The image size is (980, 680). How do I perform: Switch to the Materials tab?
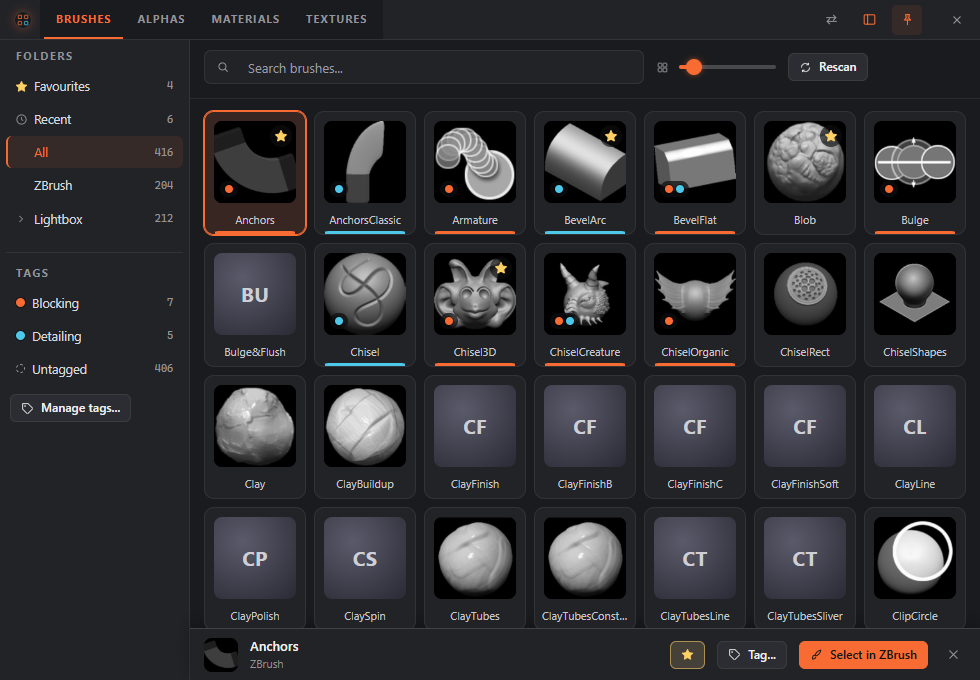[x=245, y=19]
